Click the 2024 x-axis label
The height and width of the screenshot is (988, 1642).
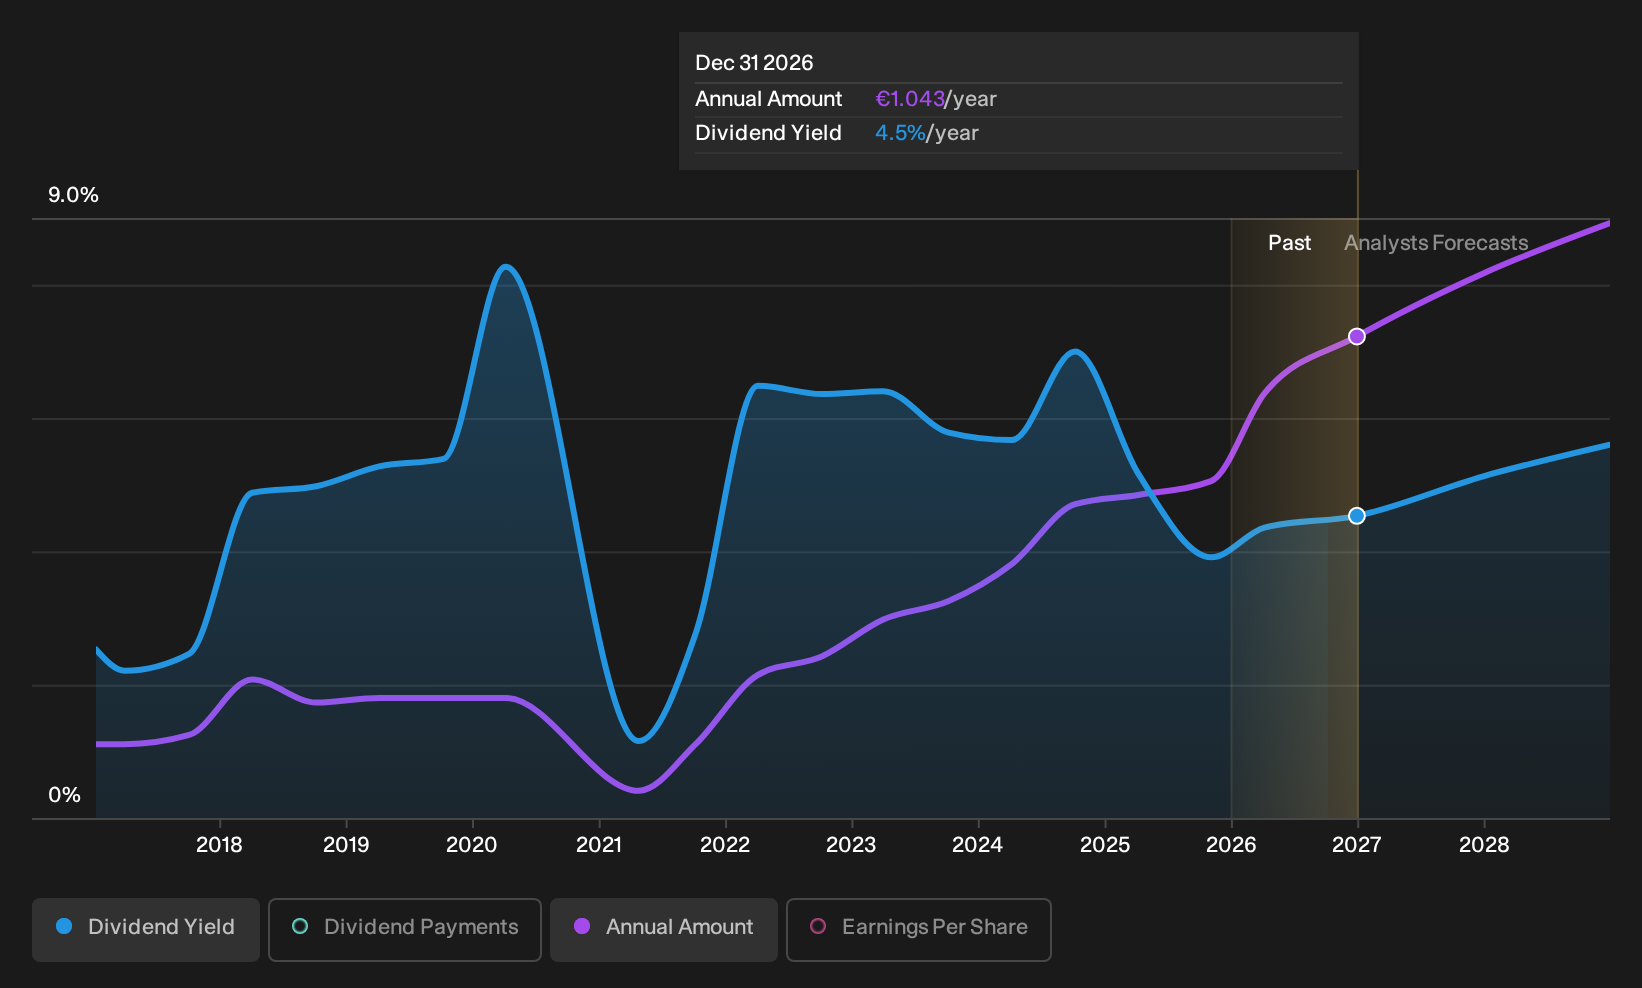coord(977,845)
